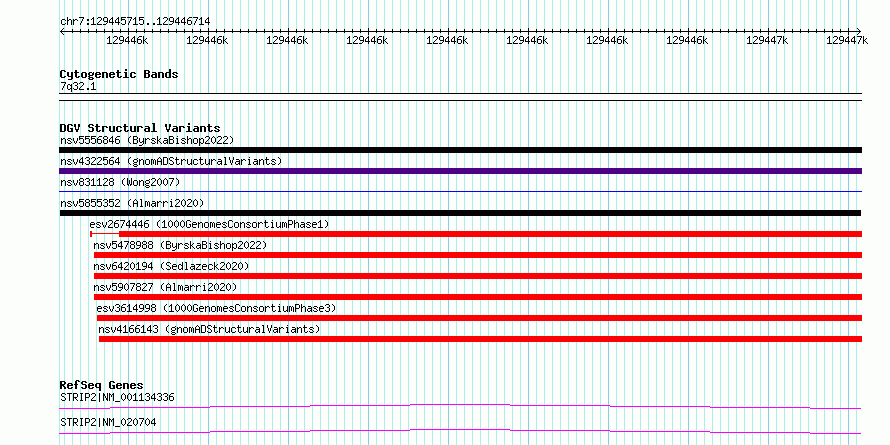Select the black bar for nsv5855352
The width and height of the screenshot is (890, 445).
460,213
